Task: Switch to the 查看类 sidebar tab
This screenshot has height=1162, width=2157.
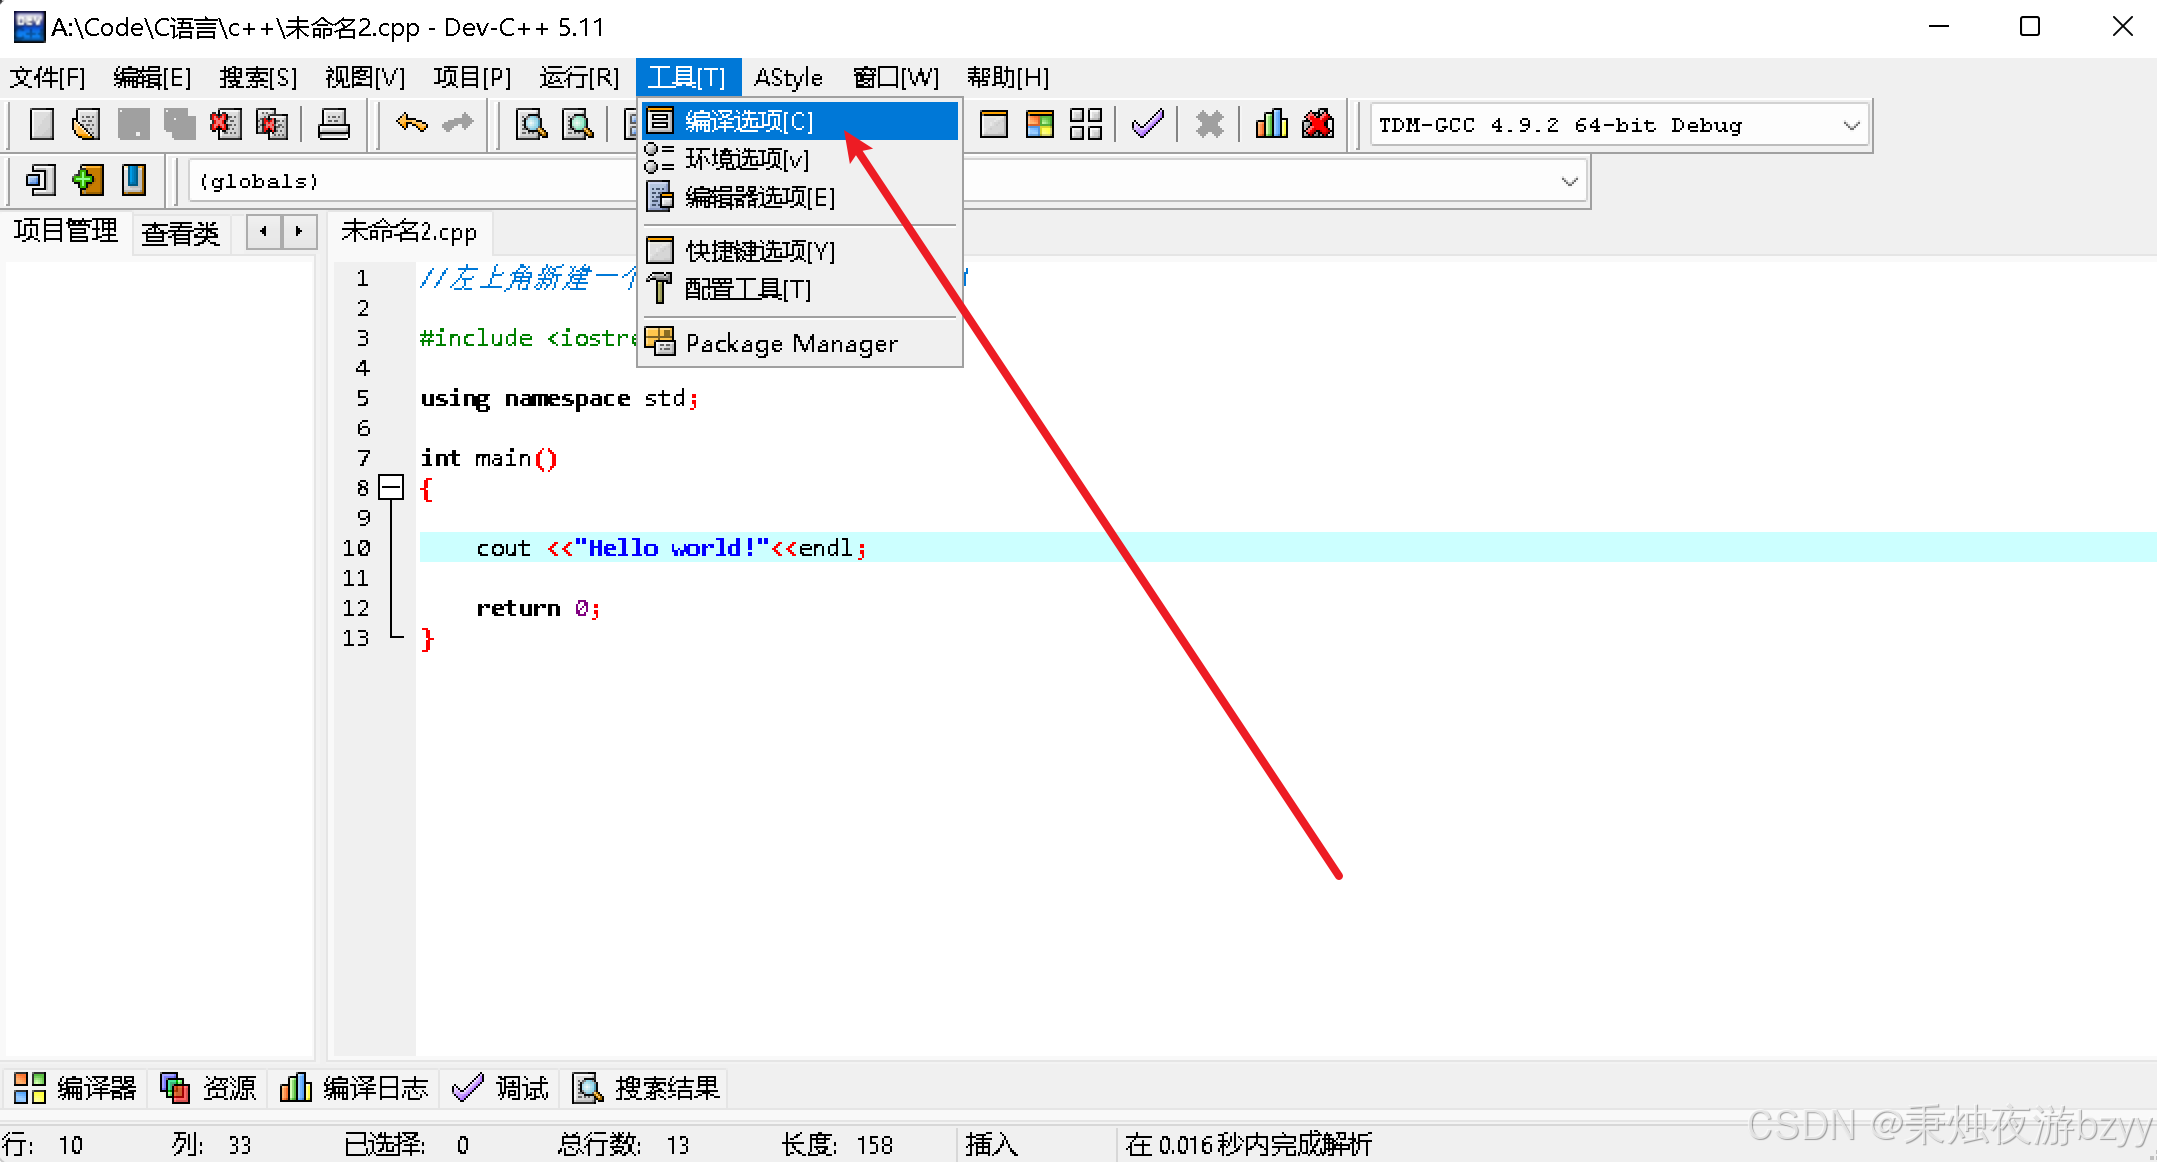Action: (x=180, y=233)
